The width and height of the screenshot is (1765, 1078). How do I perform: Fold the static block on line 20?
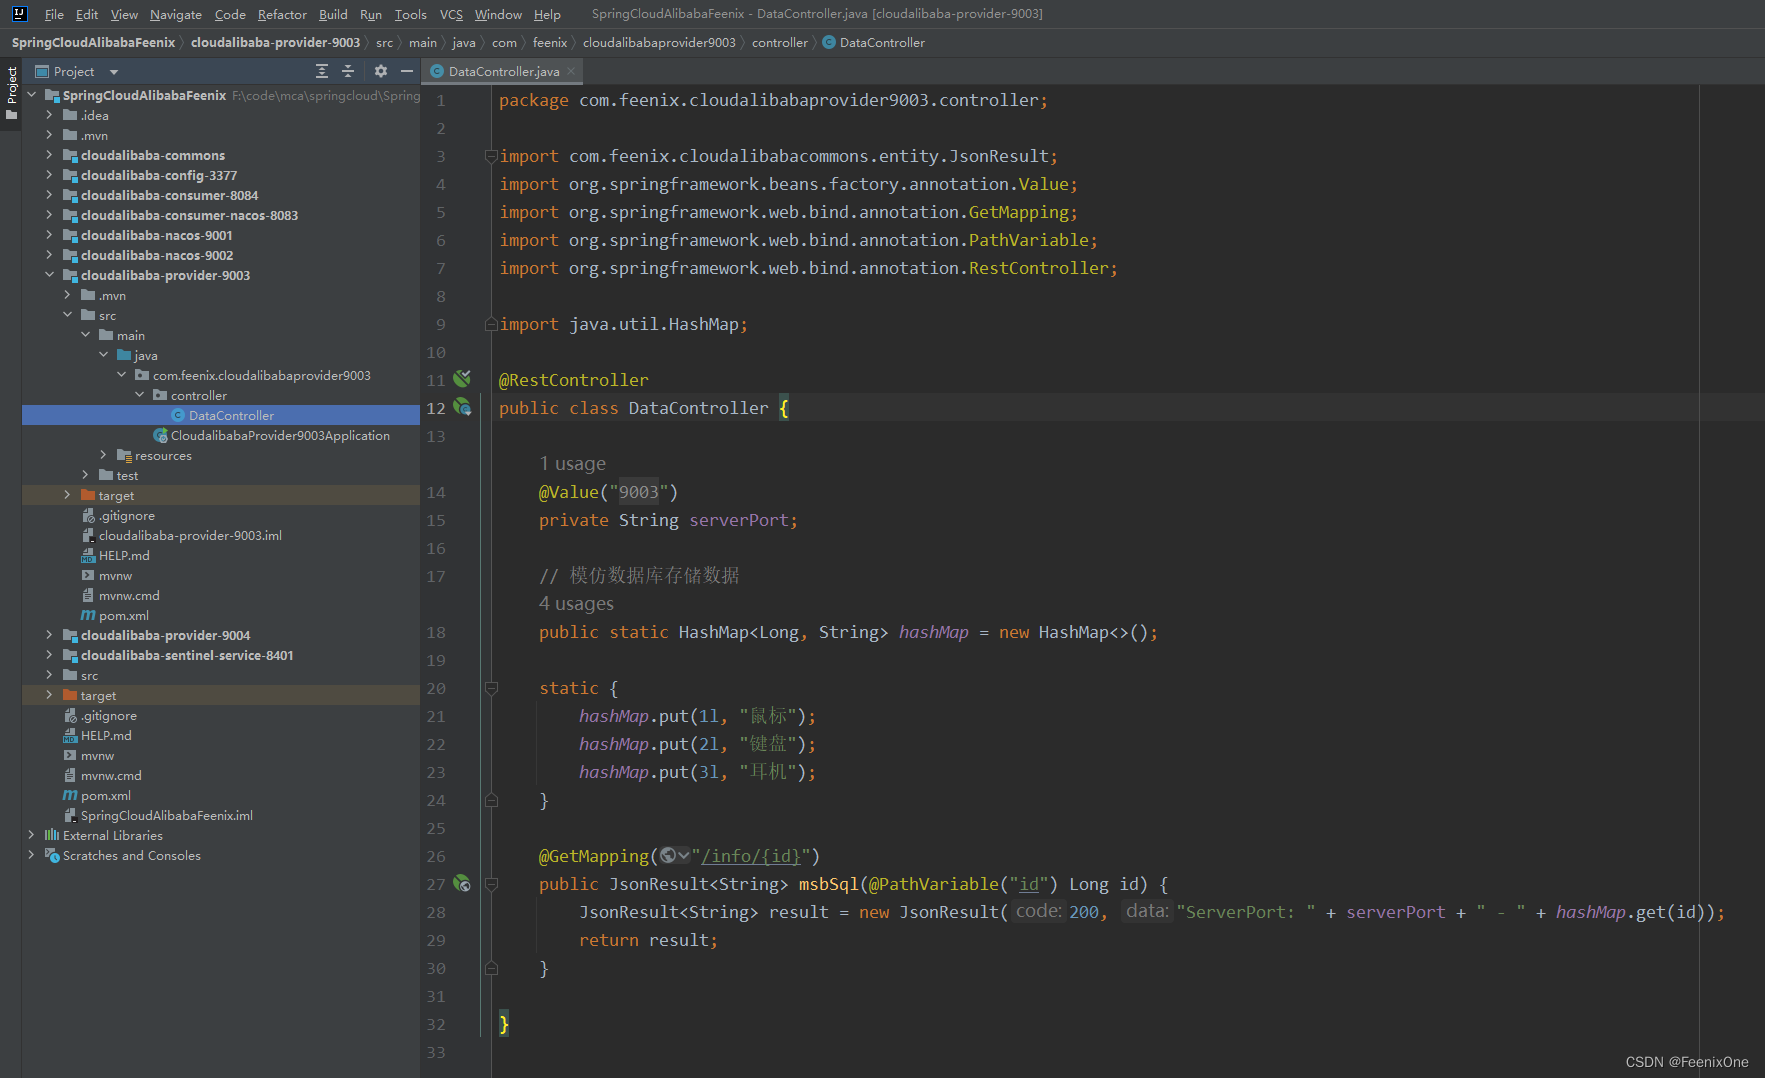pos(491,688)
